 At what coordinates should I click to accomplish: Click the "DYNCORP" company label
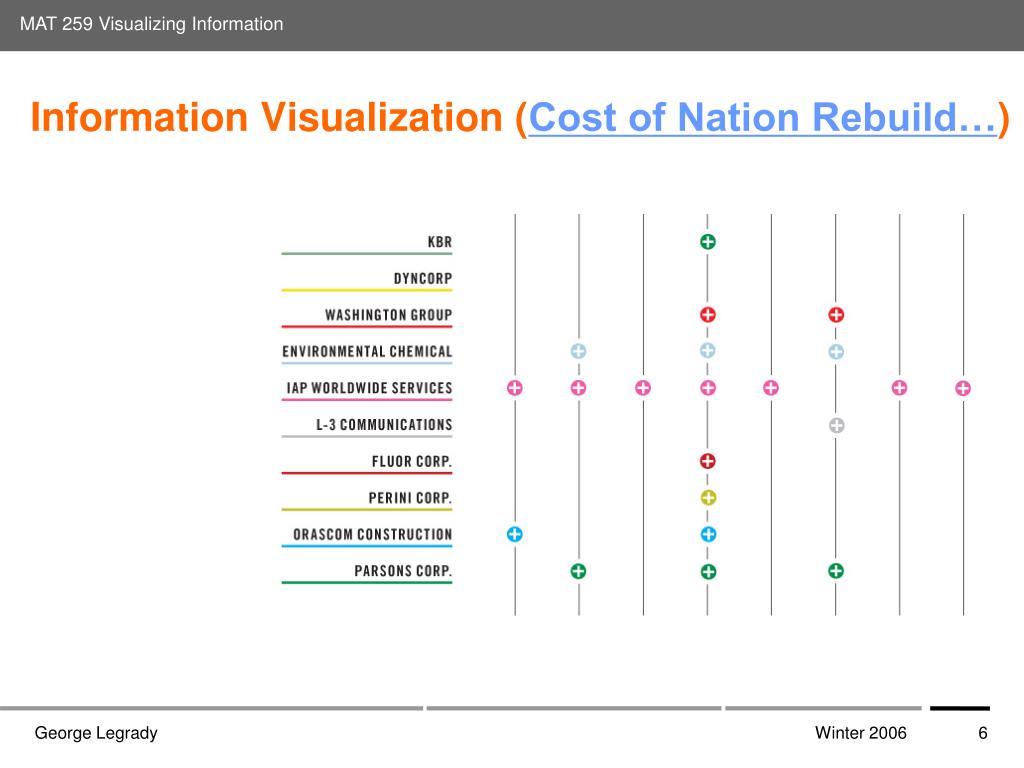[x=423, y=279]
